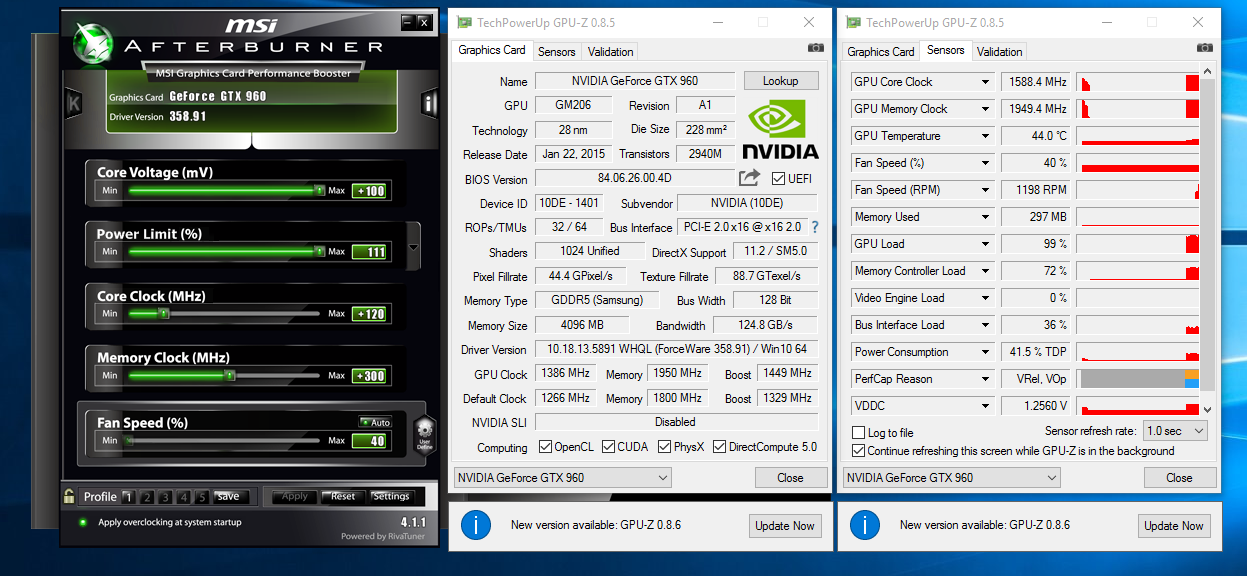
Task: Open Validation tab in left GPU-Z window
Action: (611, 52)
